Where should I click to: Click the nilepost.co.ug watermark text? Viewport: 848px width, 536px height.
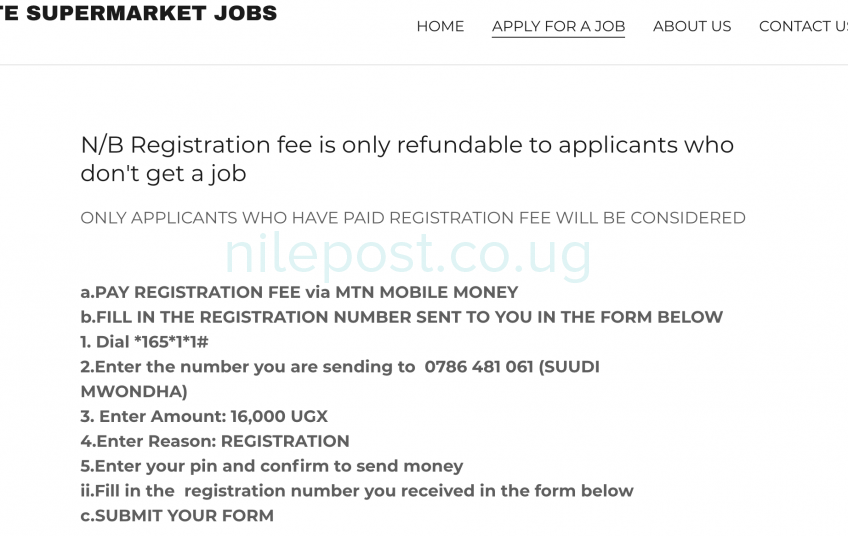tap(408, 254)
